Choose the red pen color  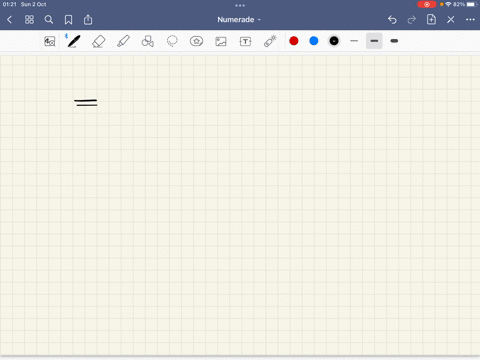point(294,41)
